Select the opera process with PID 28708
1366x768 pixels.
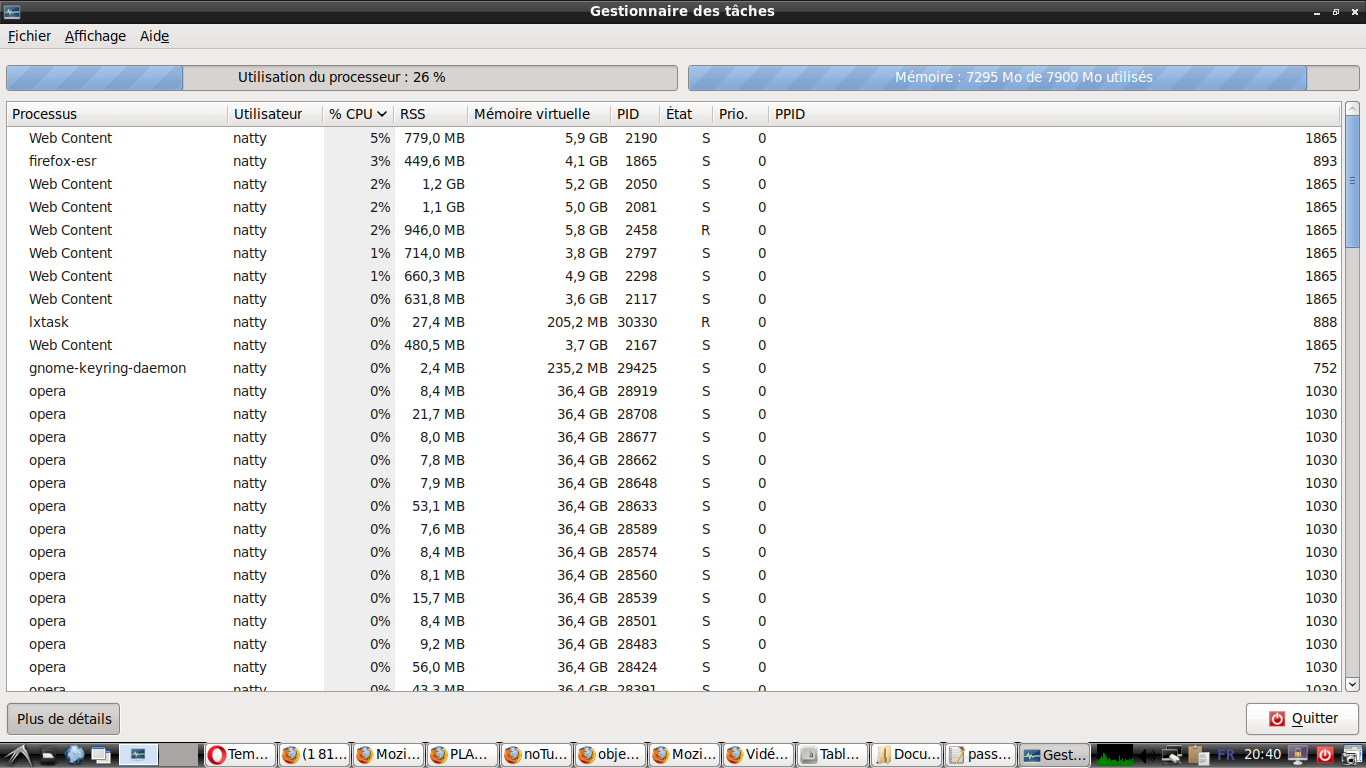pos(673,414)
